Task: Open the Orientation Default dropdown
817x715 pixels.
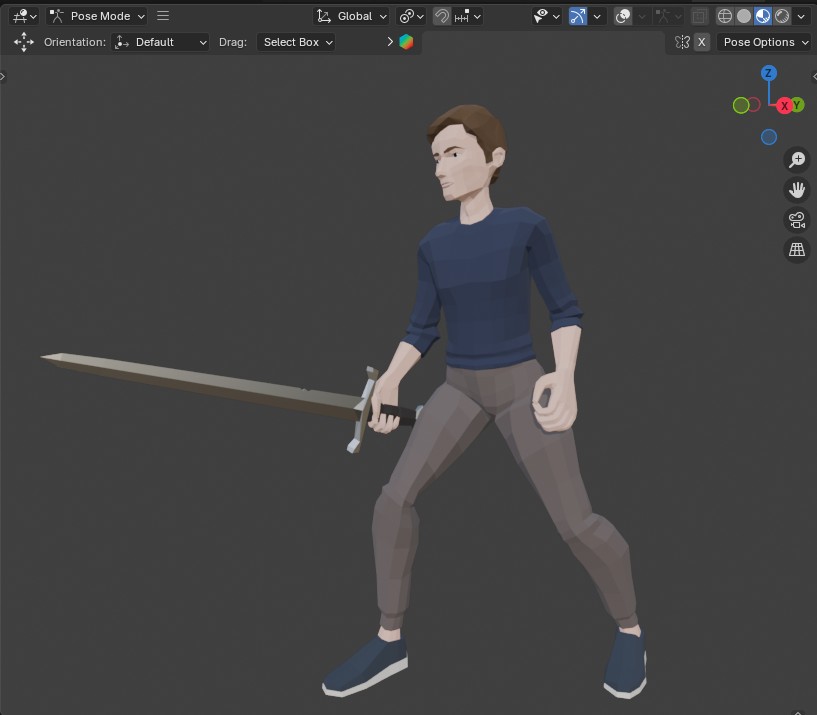Action: point(161,42)
